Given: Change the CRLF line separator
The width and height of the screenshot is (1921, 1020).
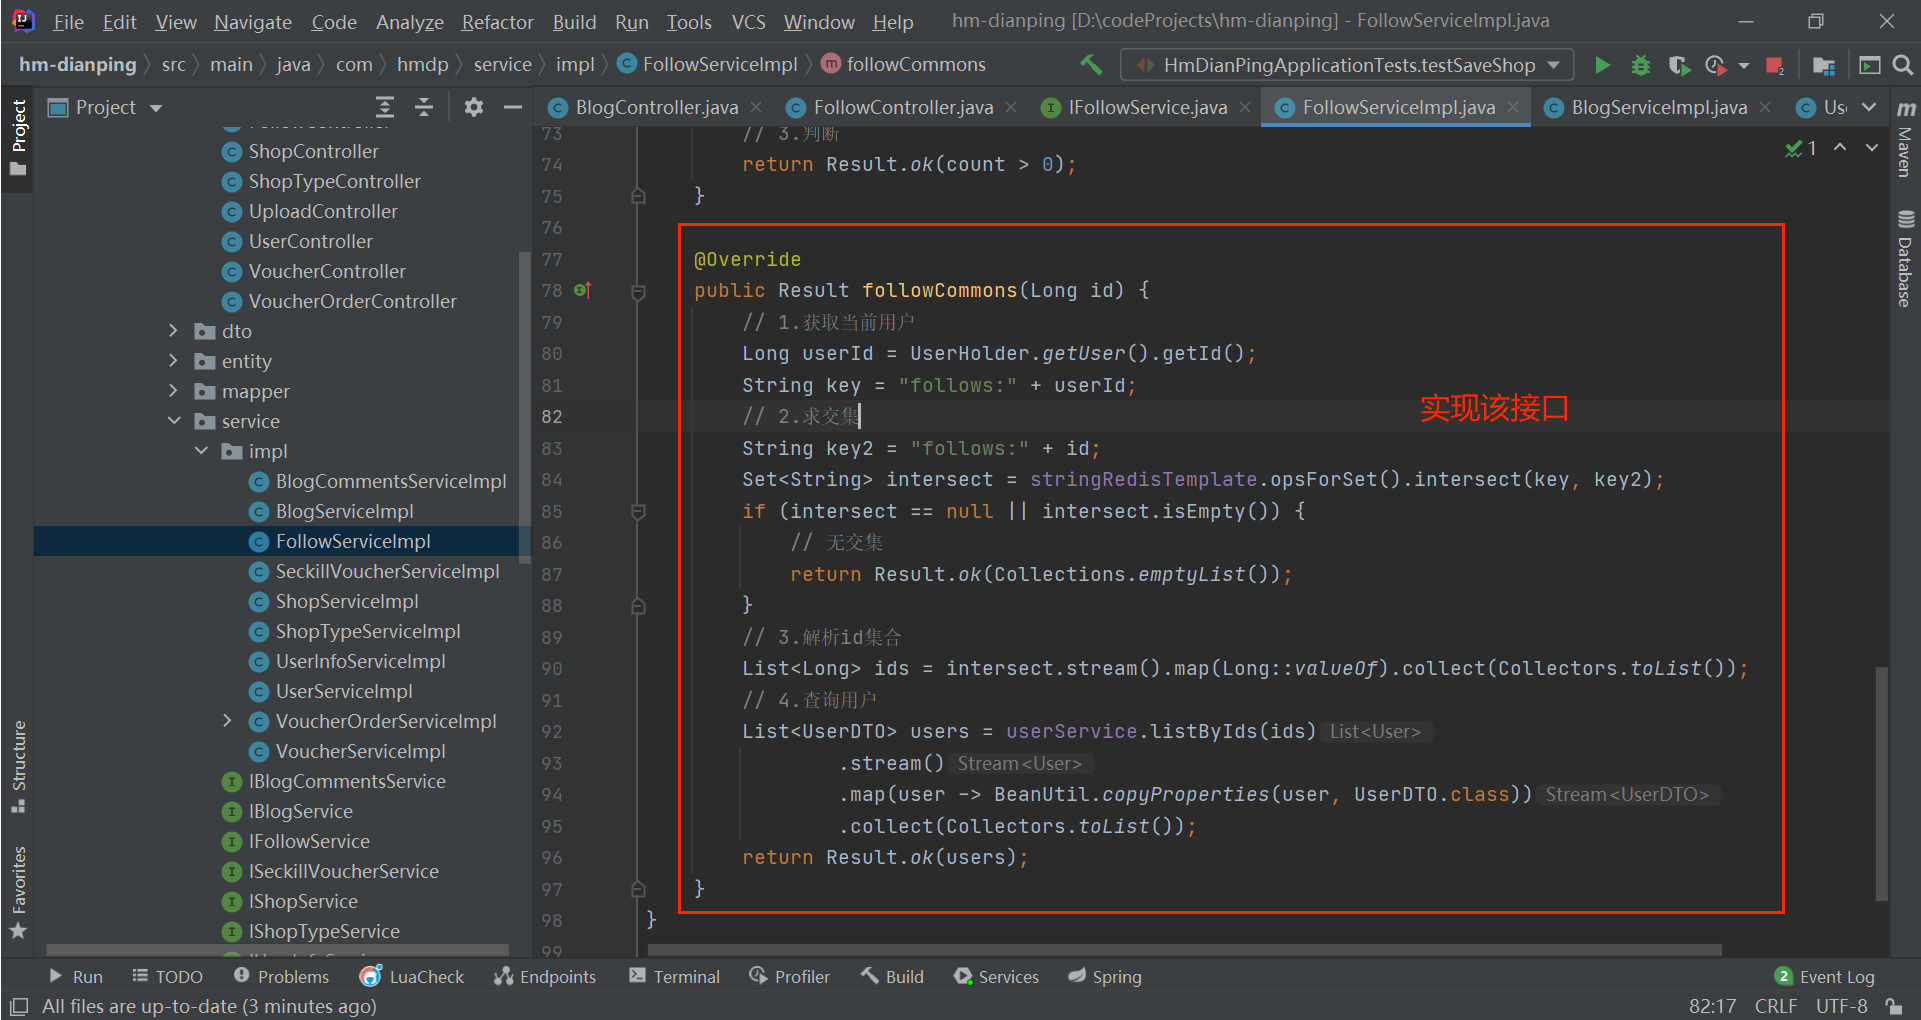Looking at the screenshot, I should point(1775,1006).
